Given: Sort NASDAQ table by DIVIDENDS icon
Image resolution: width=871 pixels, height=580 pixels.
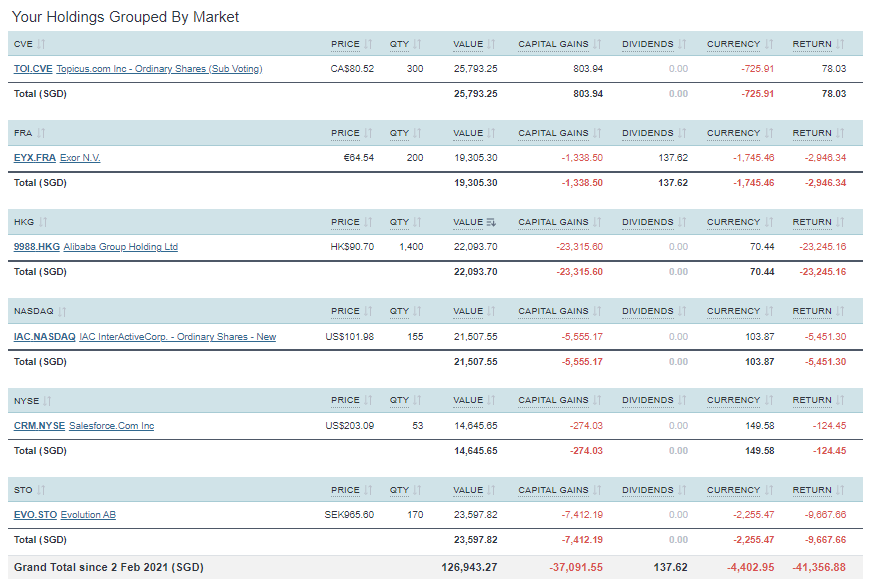Looking at the screenshot, I should coord(682,311).
